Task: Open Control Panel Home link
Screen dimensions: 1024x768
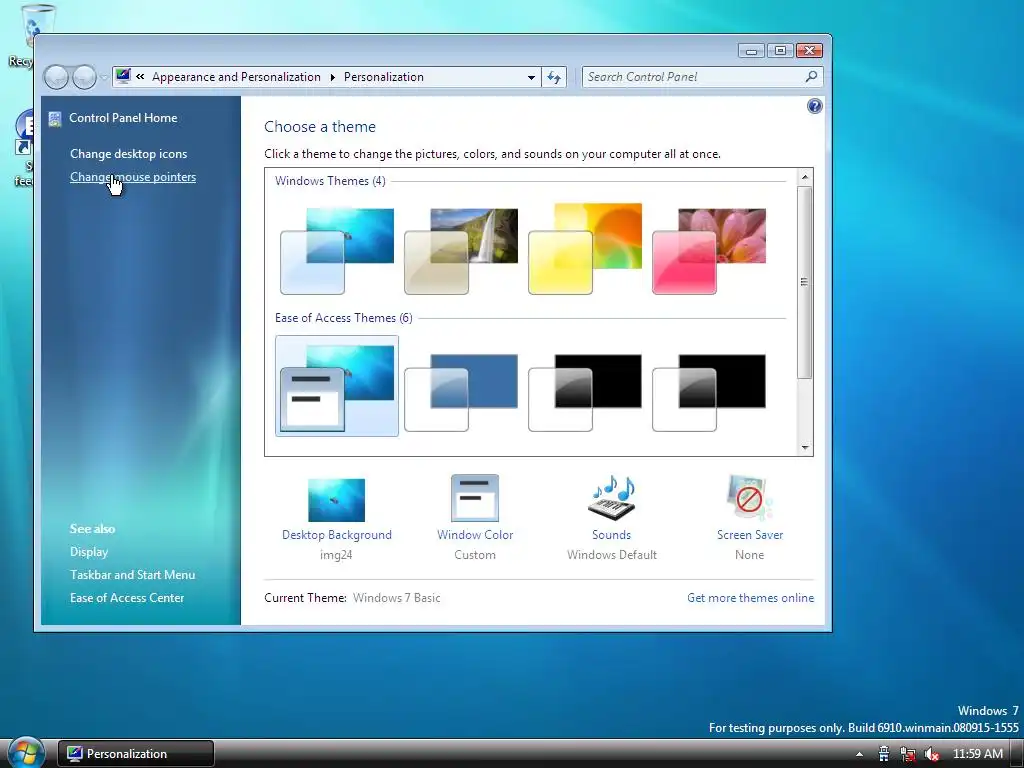Action: (x=123, y=118)
